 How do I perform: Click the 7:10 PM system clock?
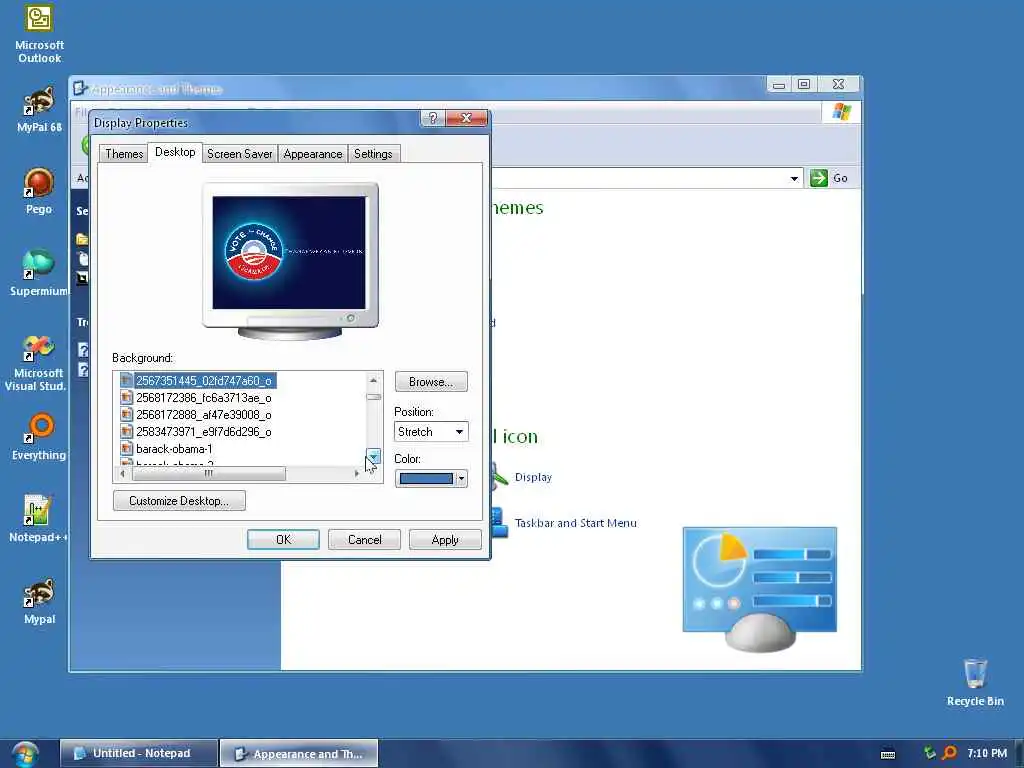click(987, 753)
